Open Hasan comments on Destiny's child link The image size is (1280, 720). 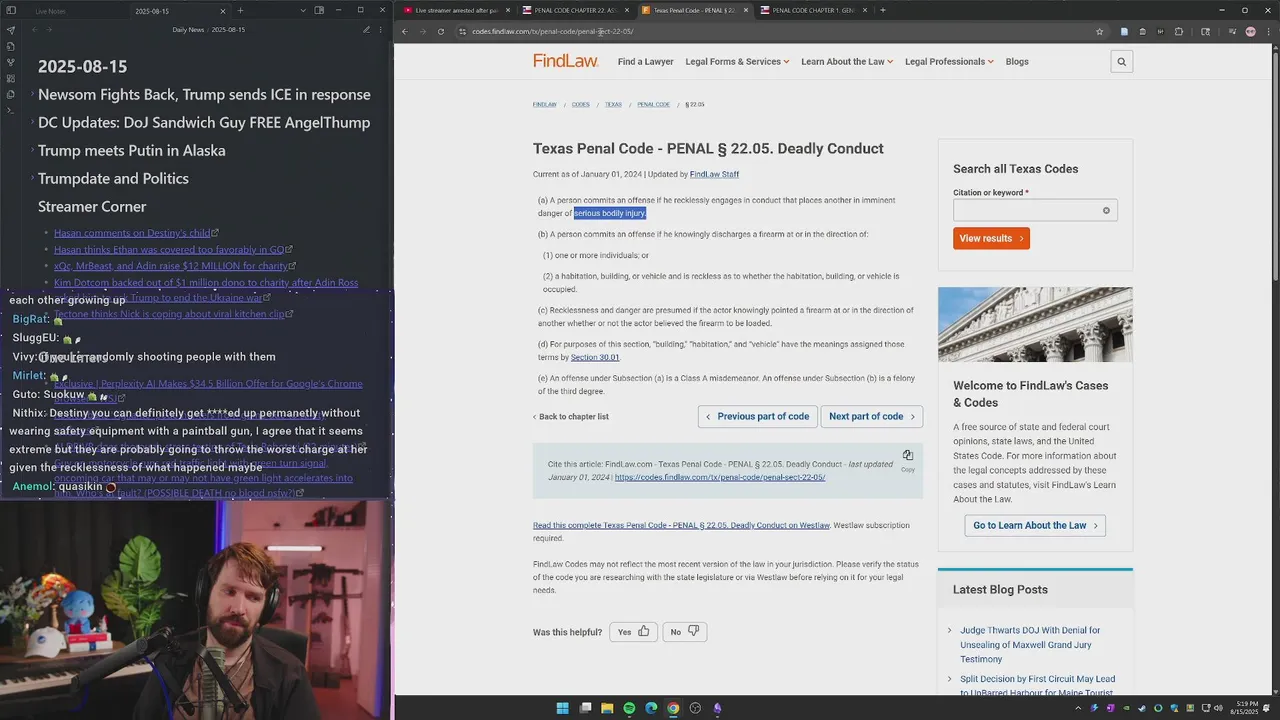coord(133,233)
